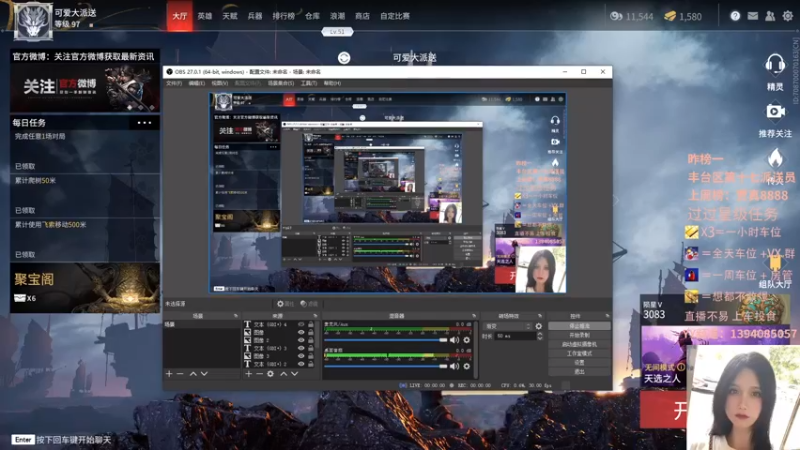This screenshot has width=800, height=450.
Task: Toggle visibility of 文本 (GDI+) 3 source
Action: click(x=301, y=348)
